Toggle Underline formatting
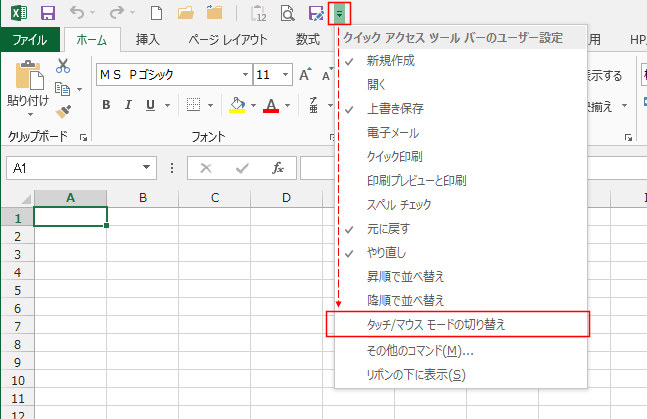 (151, 105)
